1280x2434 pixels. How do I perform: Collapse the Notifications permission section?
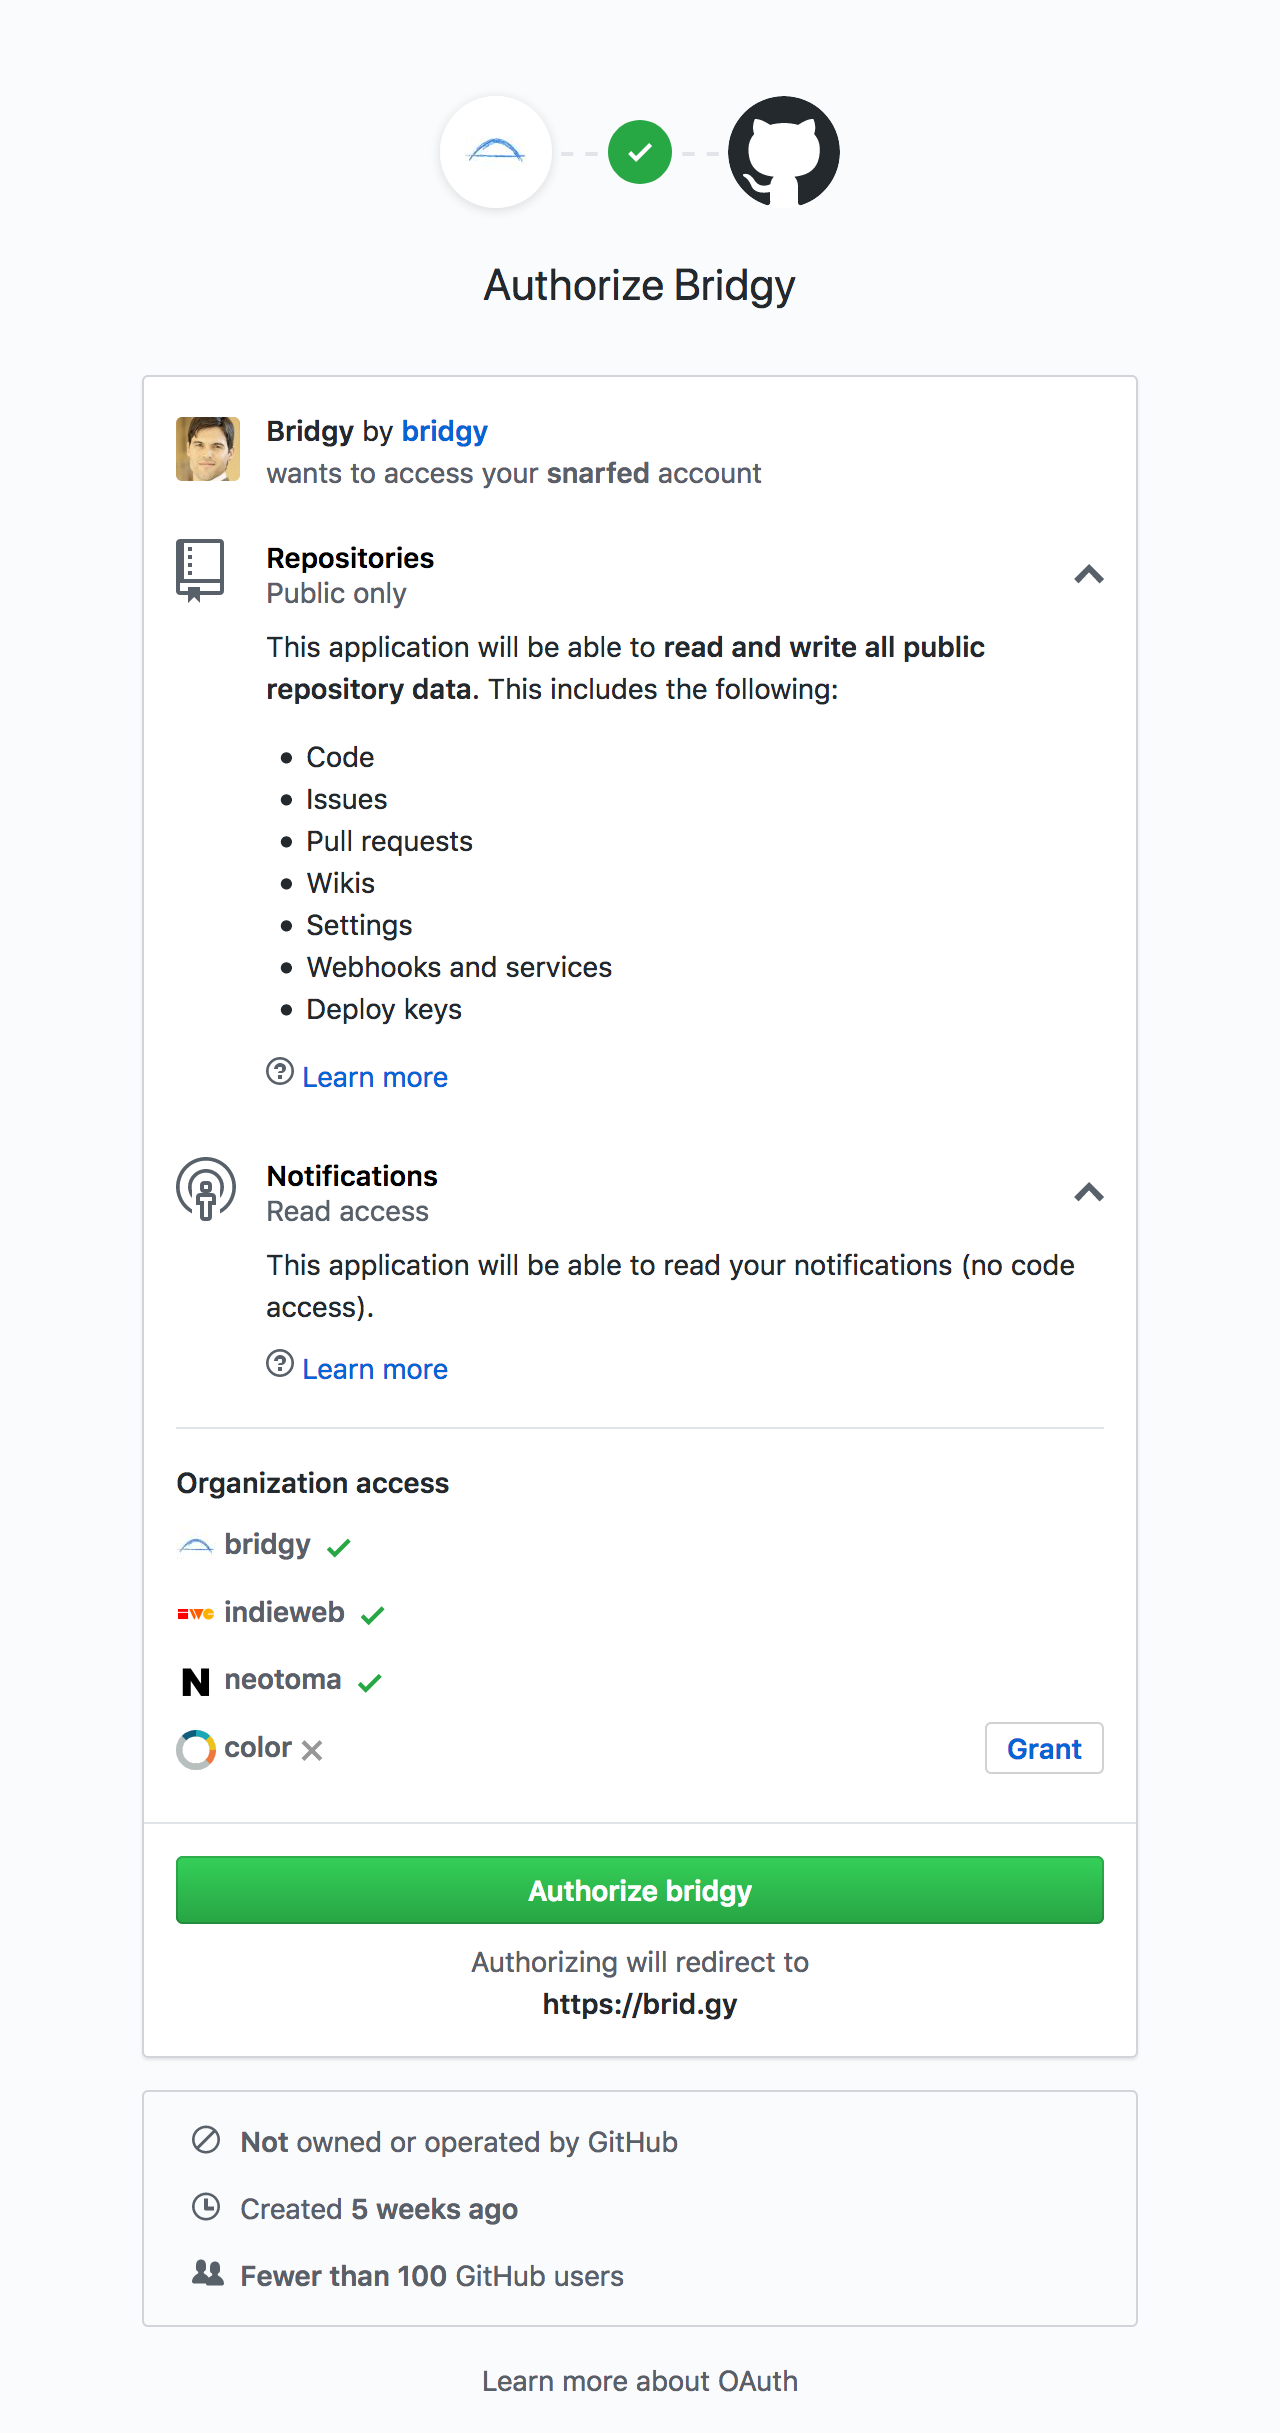point(1089,1193)
